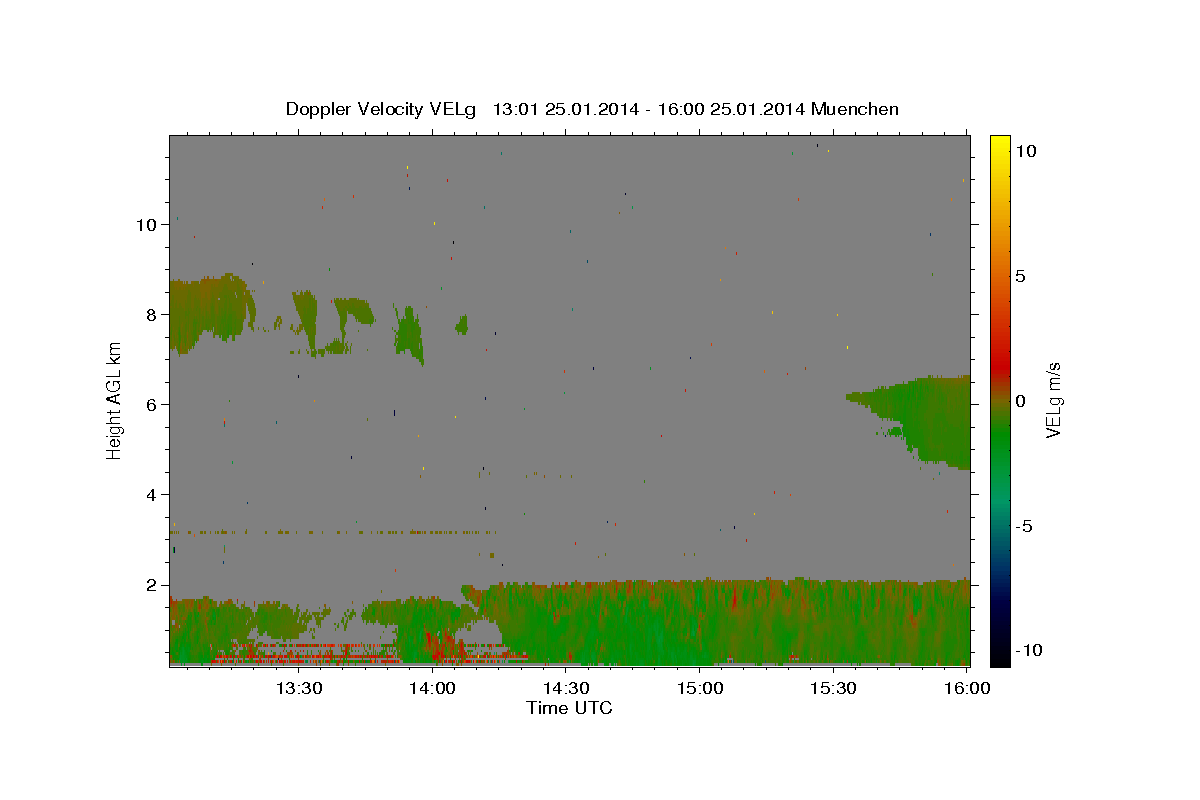The height and width of the screenshot is (800, 1200).
Task: Click the end time '16:00 25.01.2014' in title
Action: tap(731, 109)
